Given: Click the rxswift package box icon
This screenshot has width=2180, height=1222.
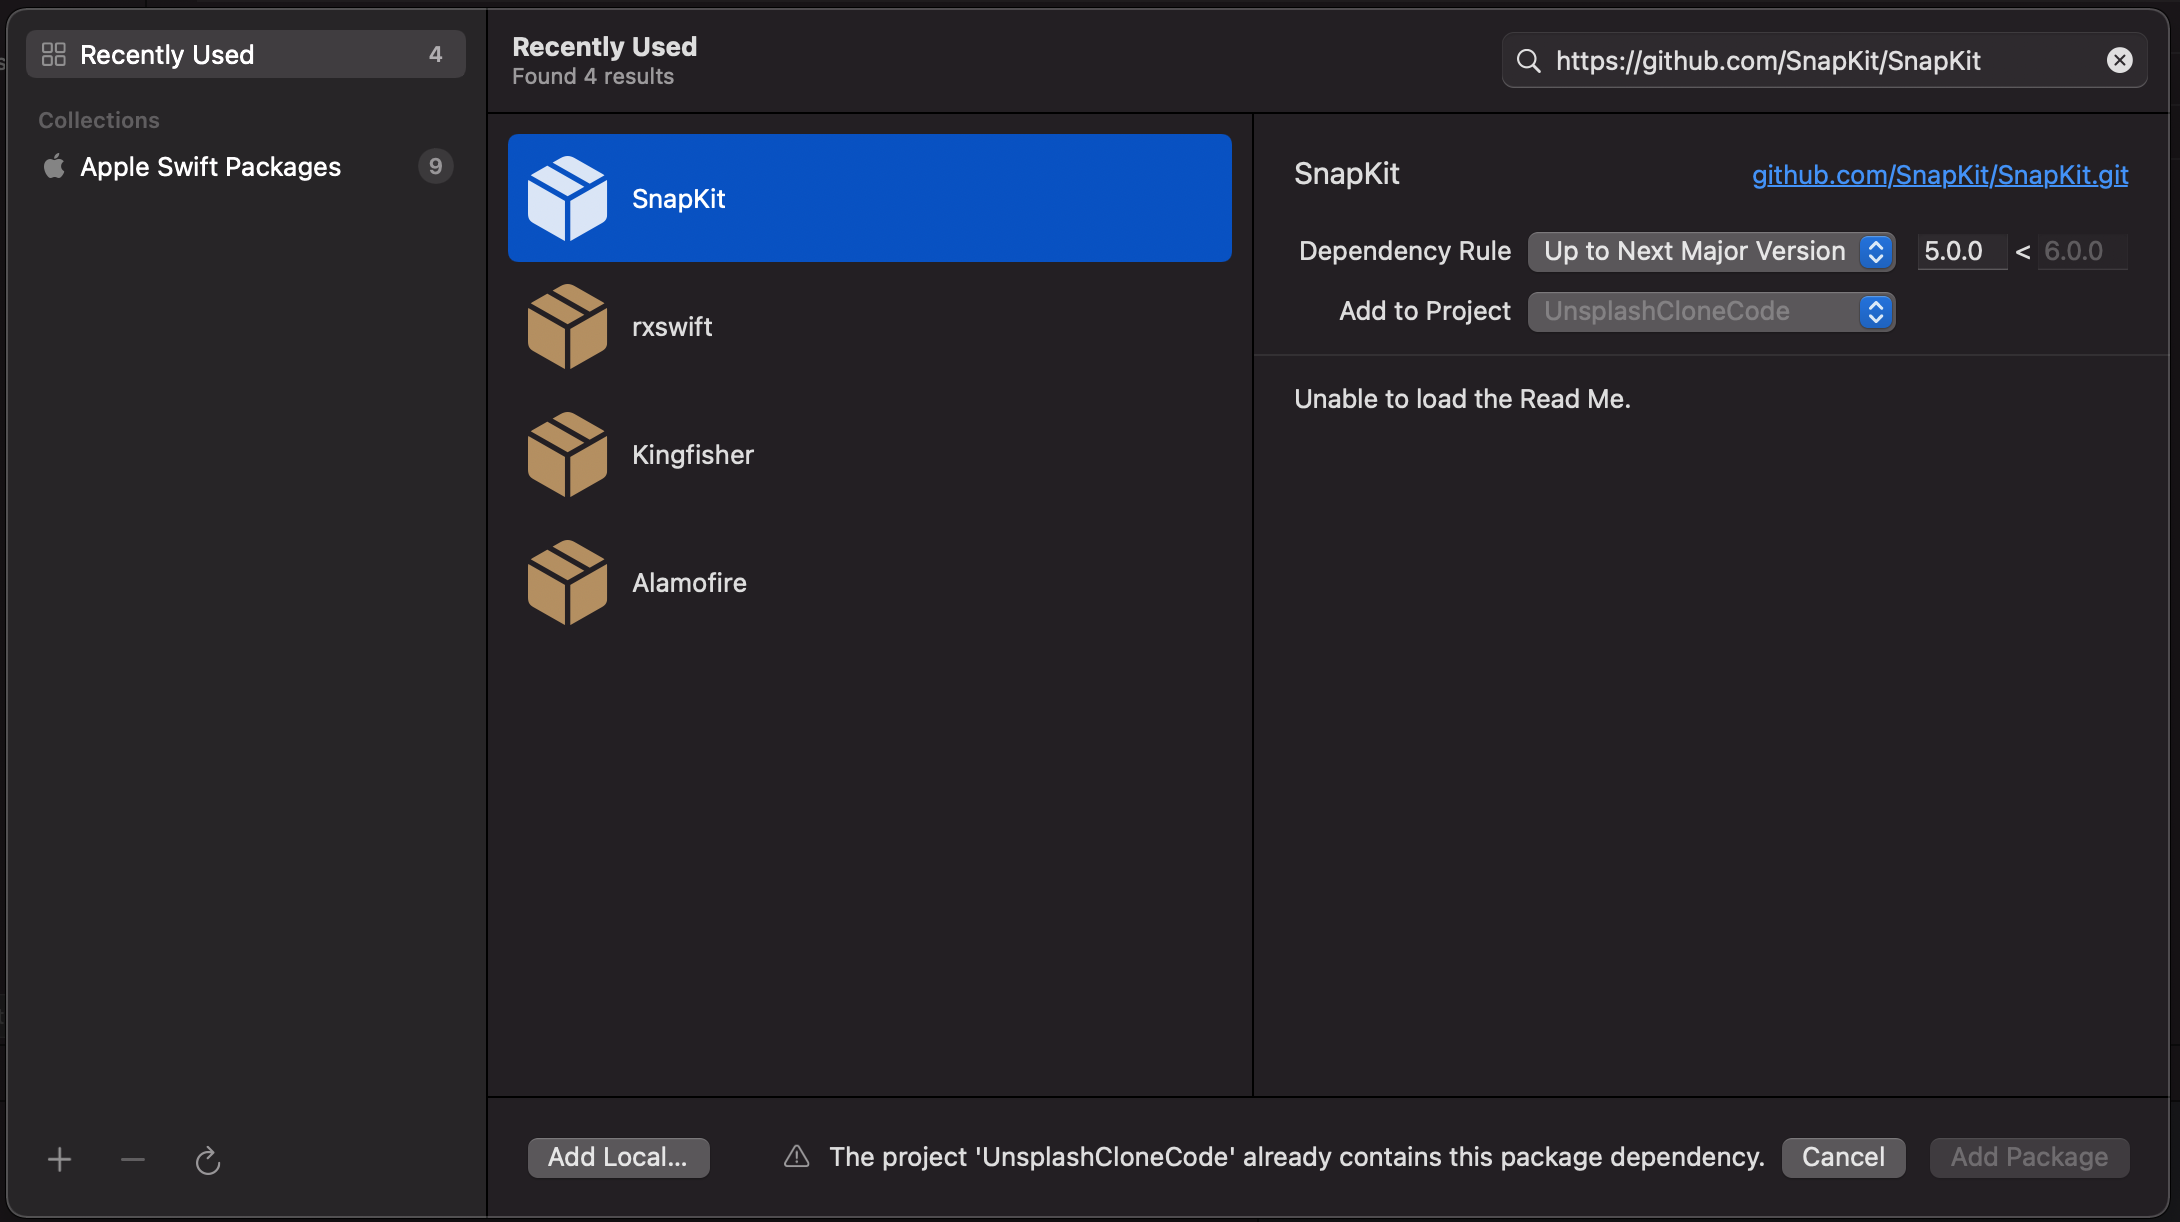Looking at the screenshot, I should 567,326.
